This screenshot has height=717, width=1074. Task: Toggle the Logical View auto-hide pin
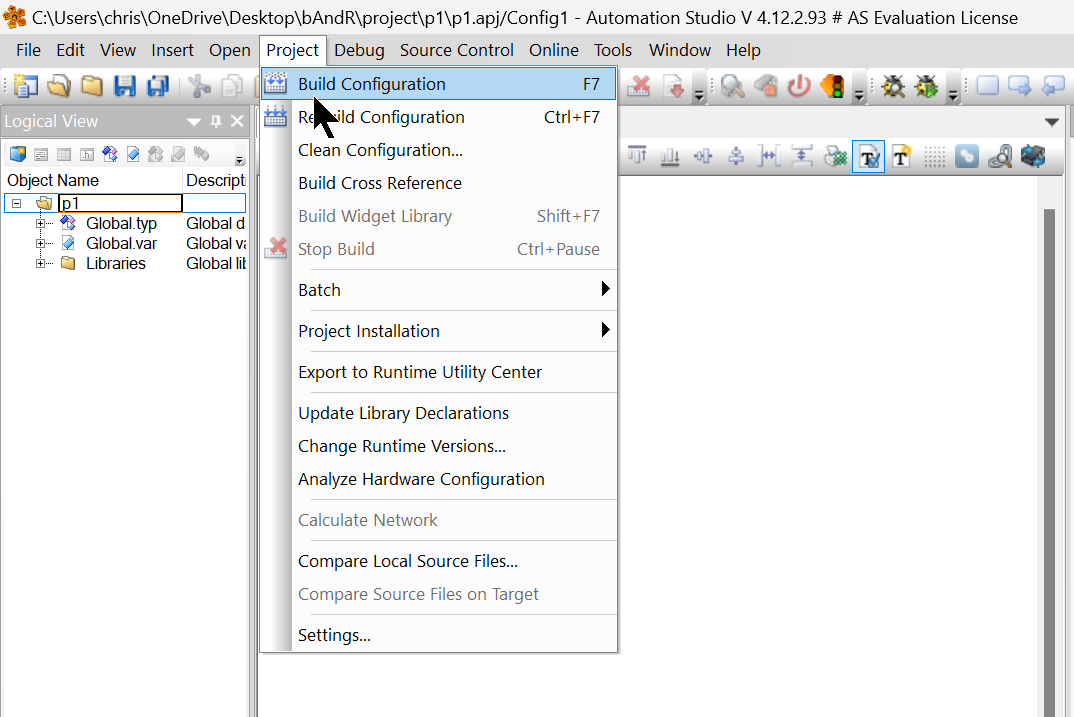[216, 121]
